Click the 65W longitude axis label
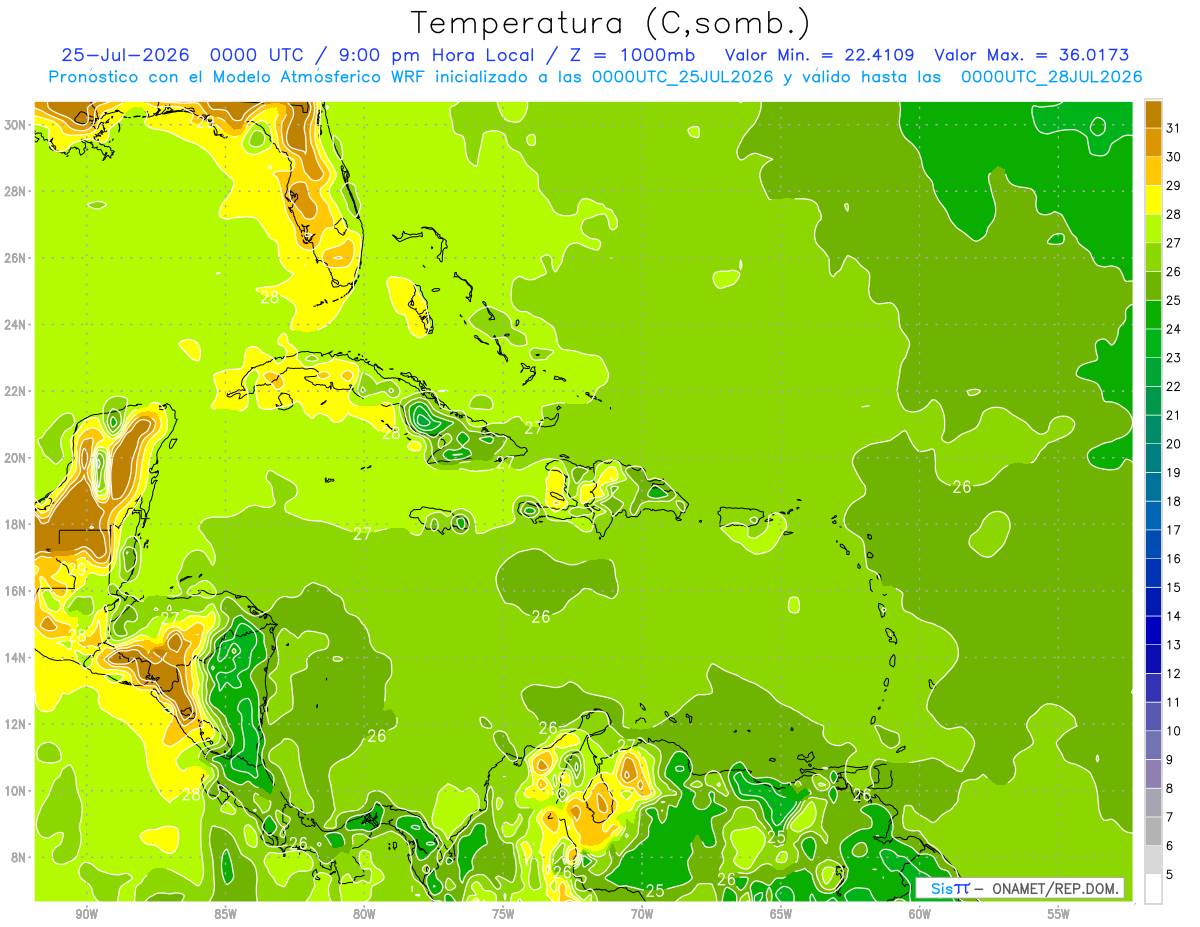The width and height of the screenshot is (1200, 927). [781, 914]
